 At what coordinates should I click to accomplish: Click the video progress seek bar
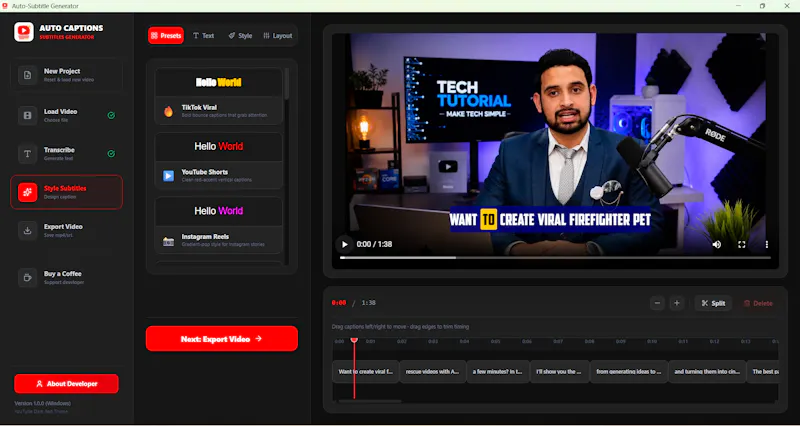555,258
